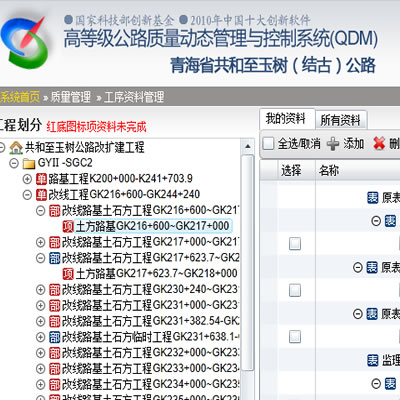Image resolution: width=400 pixels, height=400 pixels.
Task: Click the red 项 icon for 土方路基GK216+600~GK217+000
Action: coord(68,226)
